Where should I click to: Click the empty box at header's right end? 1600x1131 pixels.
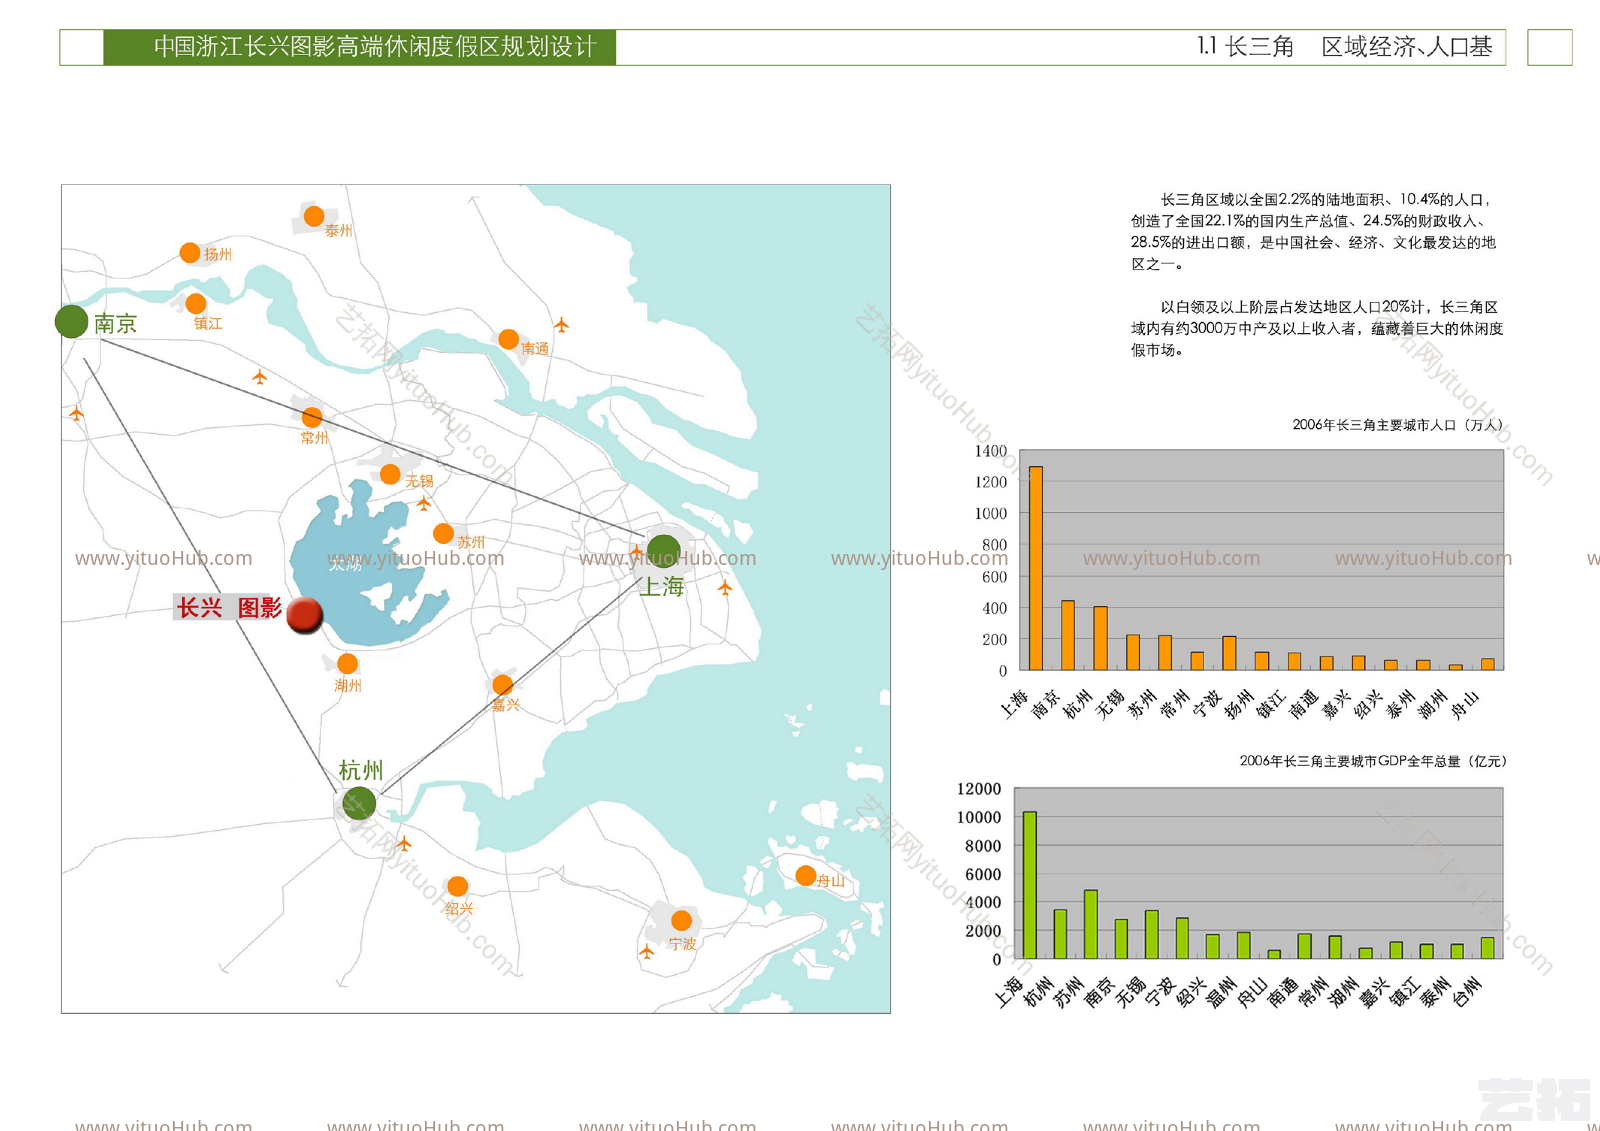1550,47
